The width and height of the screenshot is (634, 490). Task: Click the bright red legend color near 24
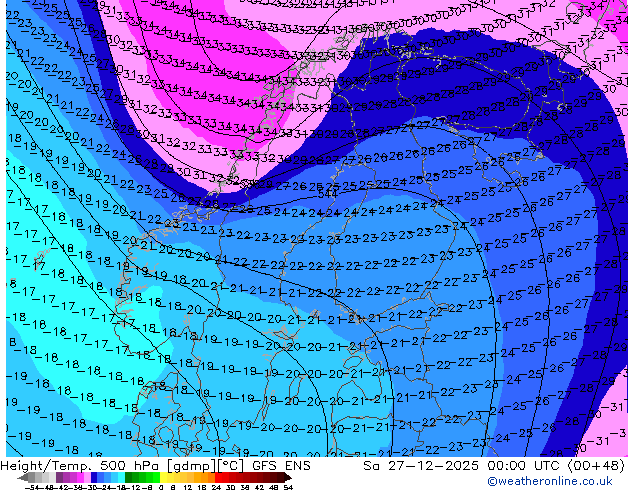pyautogui.click(x=218, y=477)
